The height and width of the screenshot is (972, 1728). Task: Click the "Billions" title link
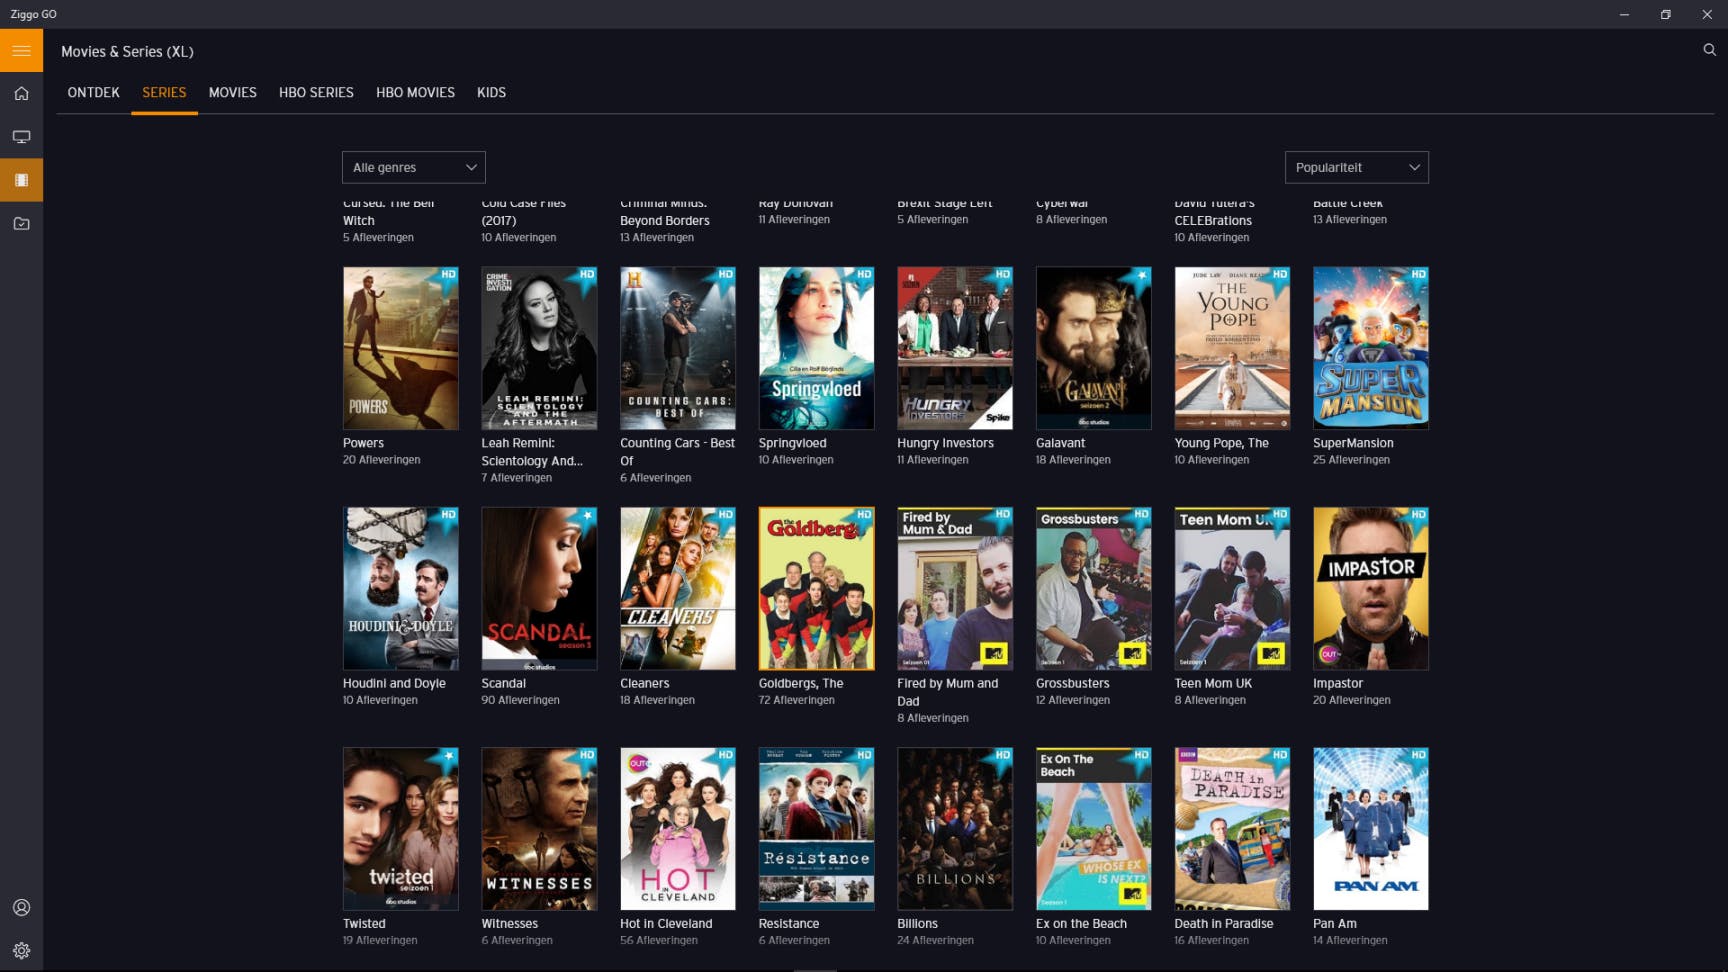[x=917, y=924]
